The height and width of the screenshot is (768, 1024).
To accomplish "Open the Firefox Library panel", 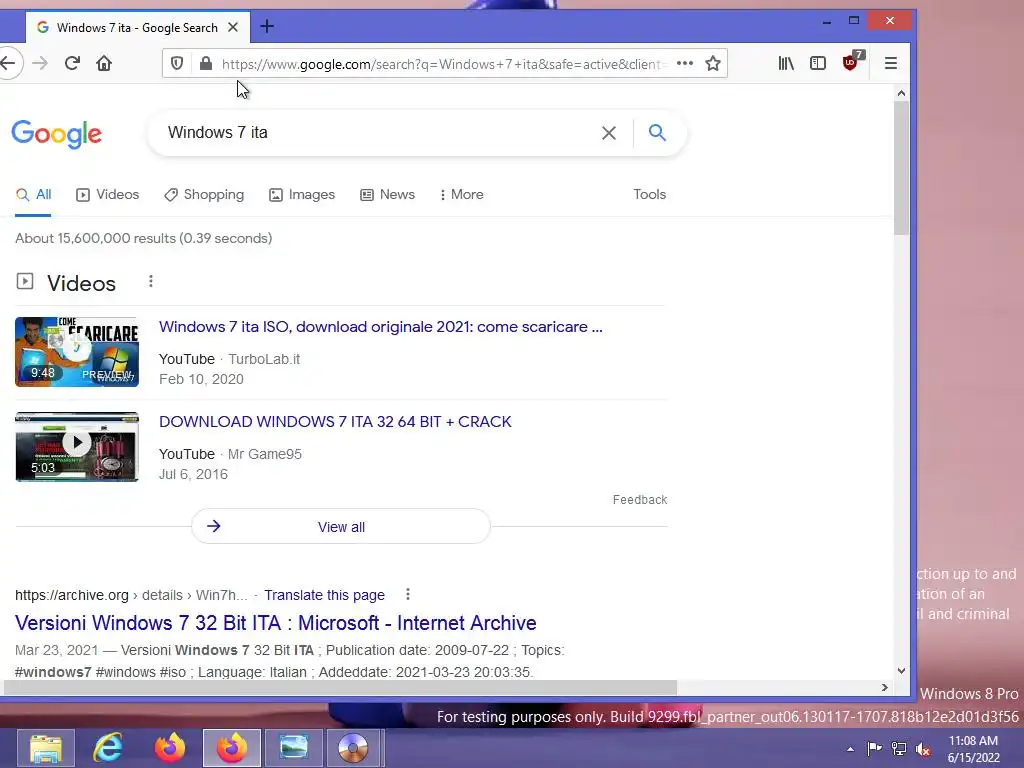I will 786,63.
